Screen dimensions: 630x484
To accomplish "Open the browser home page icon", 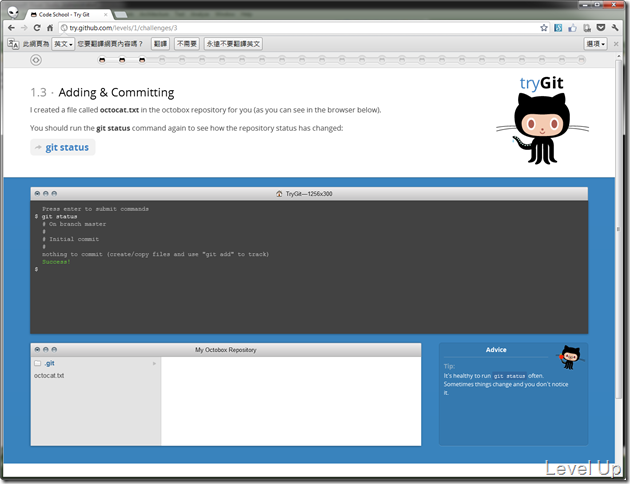I will (x=50, y=28).
